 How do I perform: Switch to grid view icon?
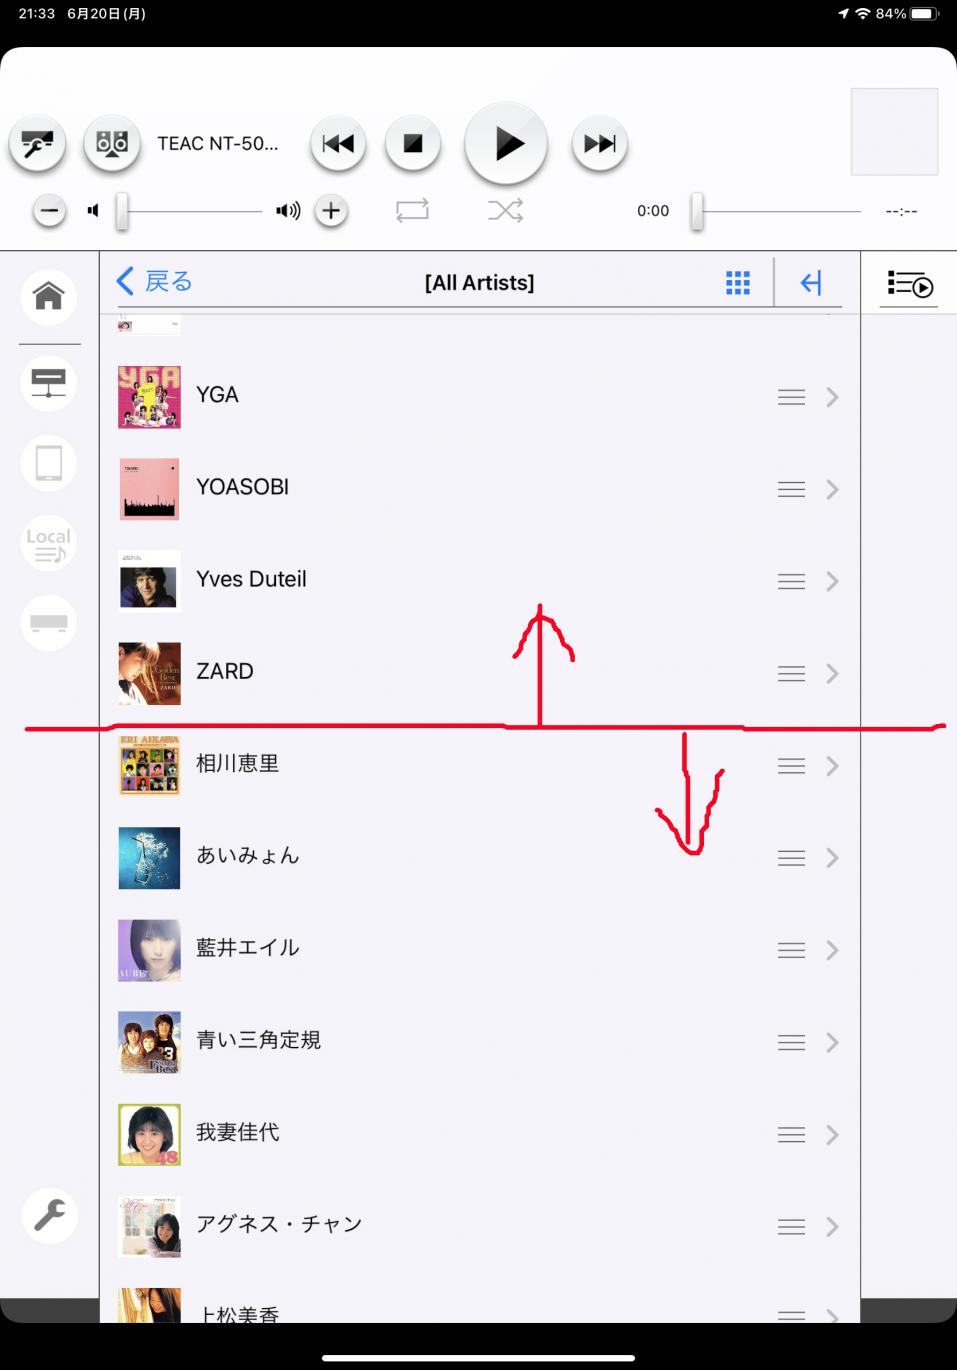click(x=738, y=283)
